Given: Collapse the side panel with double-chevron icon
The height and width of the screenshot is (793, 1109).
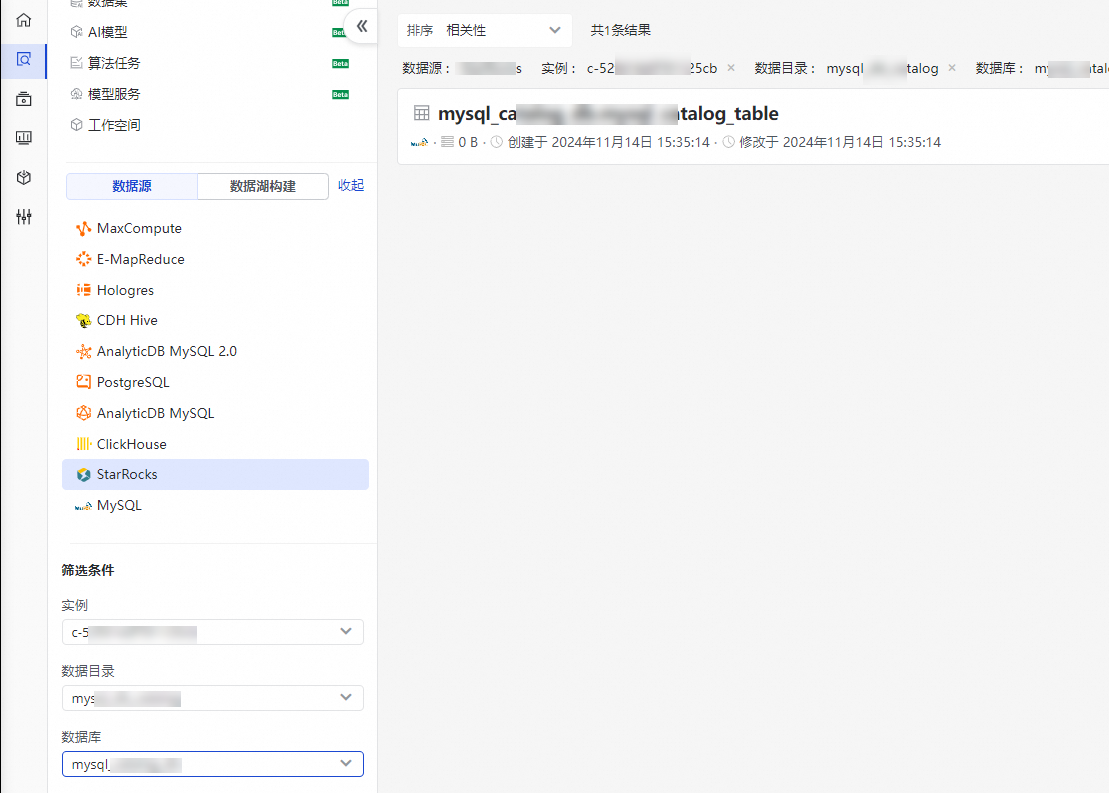Looking at the screenshot, I should 362,26.
